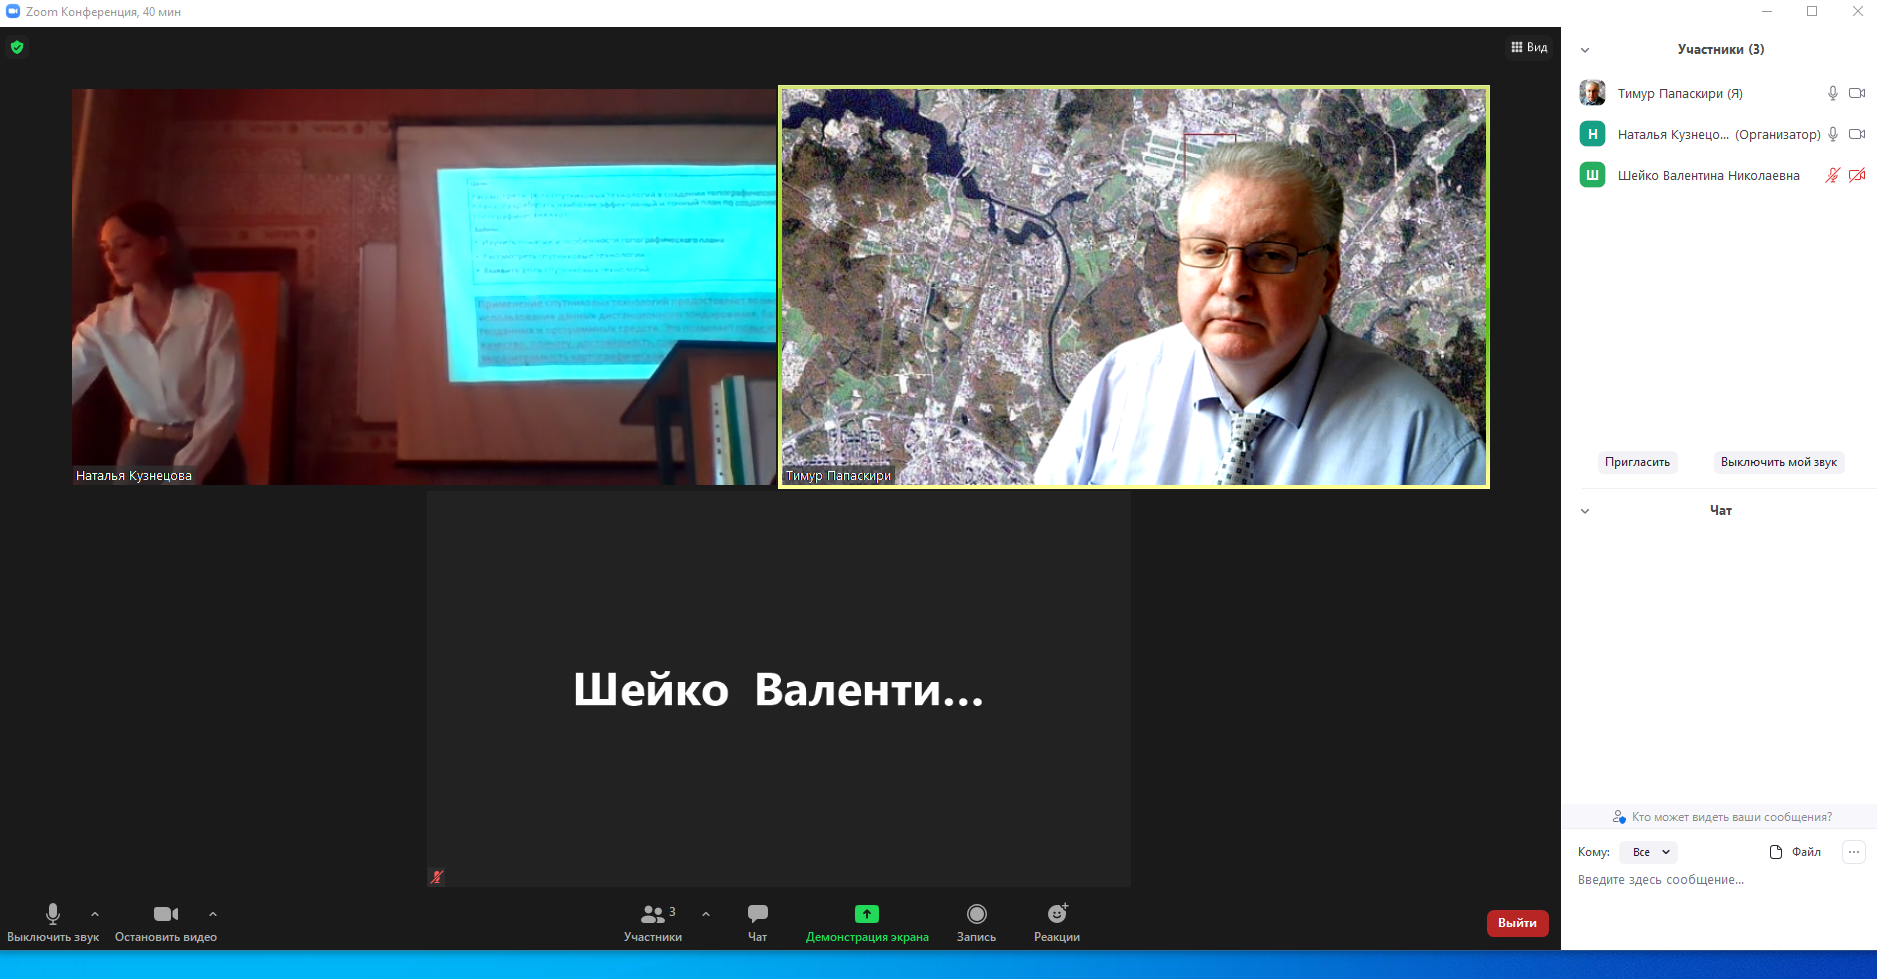Open the Чат toolbar button
1877x979 pixels.
[758, 923]
